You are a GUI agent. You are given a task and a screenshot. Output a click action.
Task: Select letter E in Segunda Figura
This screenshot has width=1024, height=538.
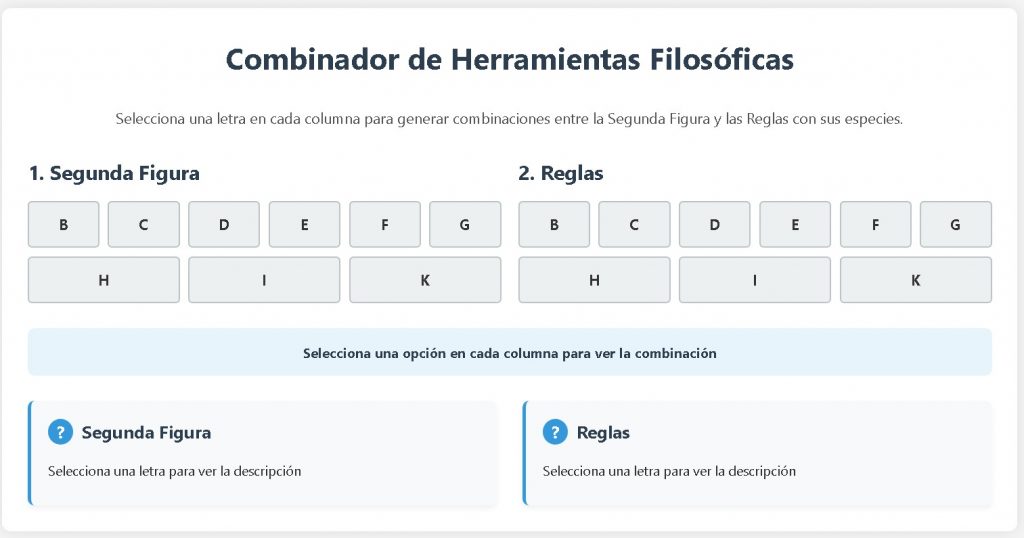(x=305, y=224)
